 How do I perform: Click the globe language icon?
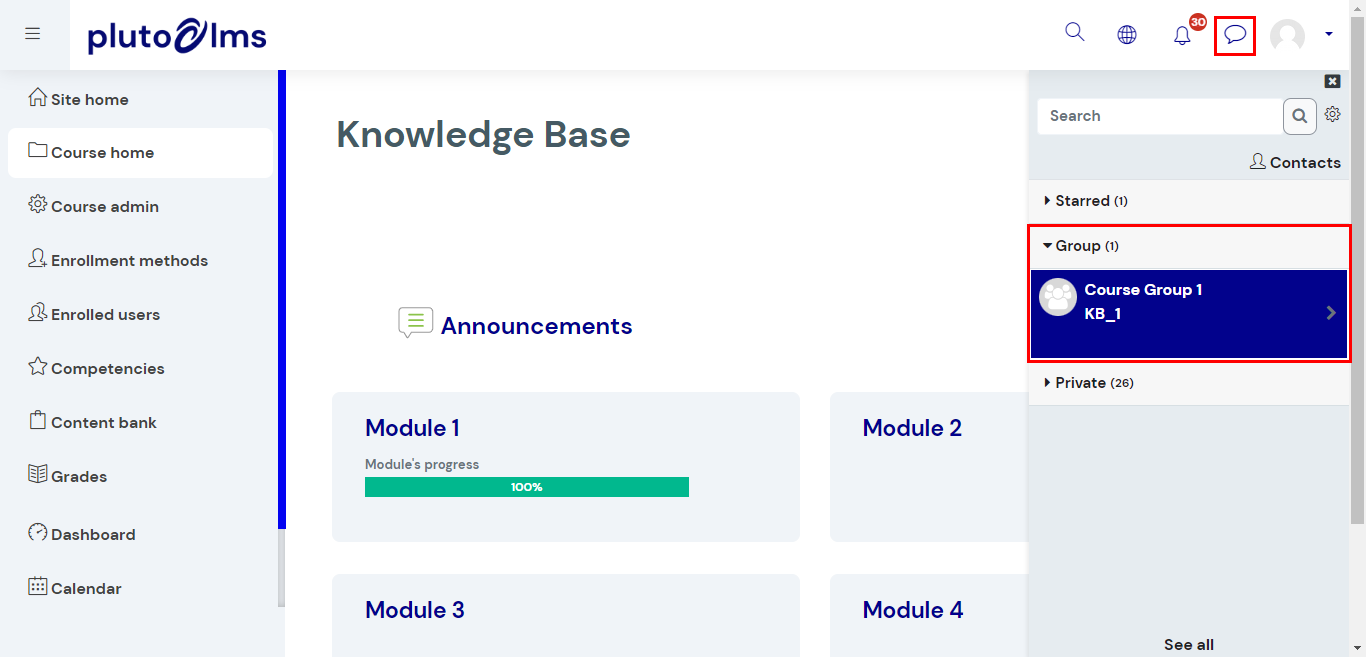1127,35
